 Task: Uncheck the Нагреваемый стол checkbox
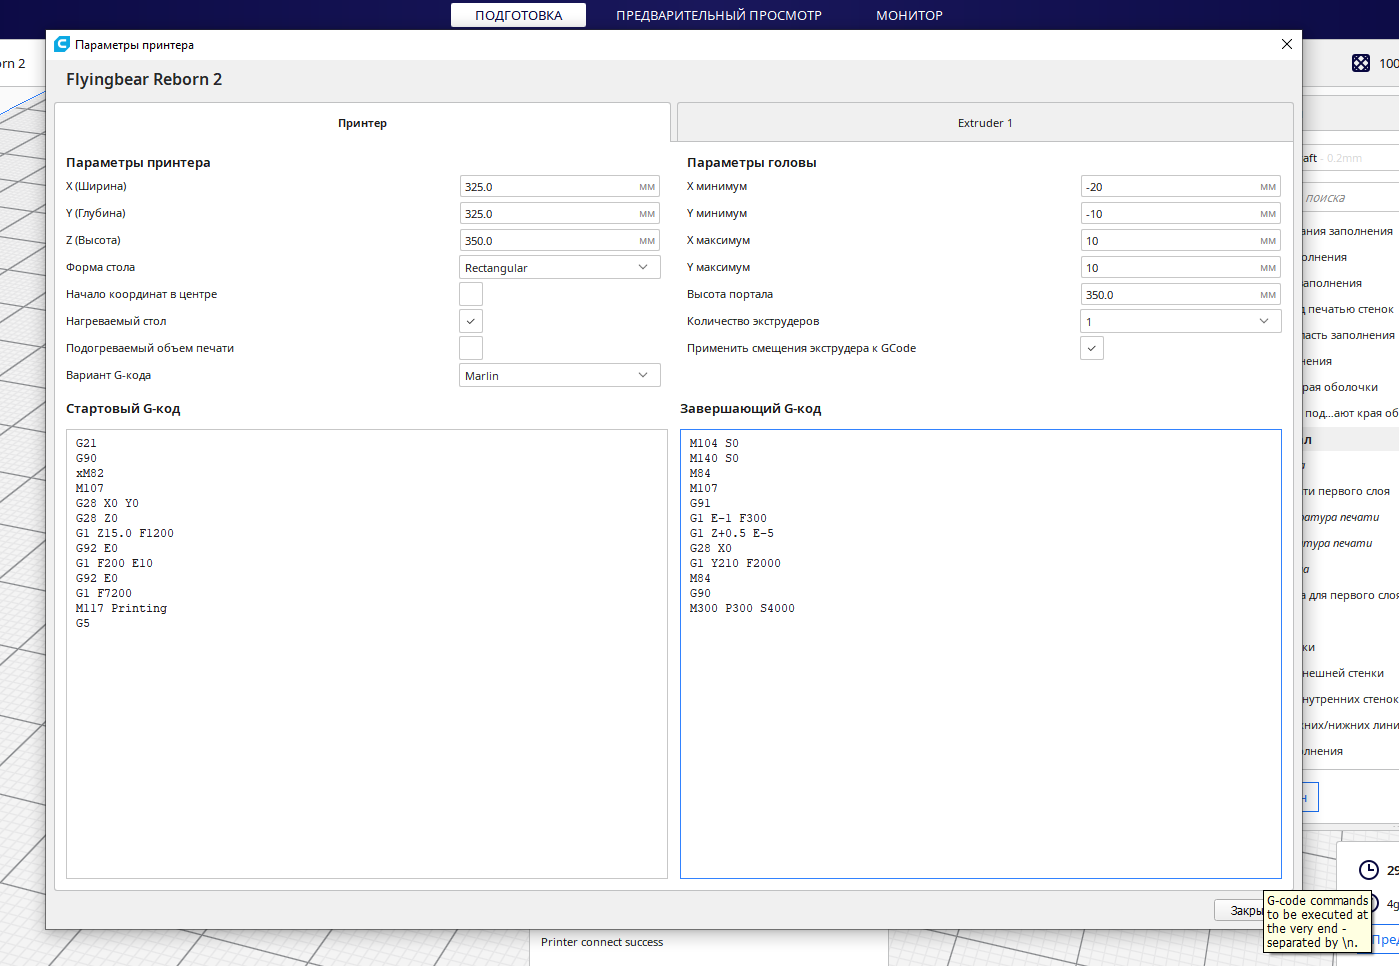click(470, 321)
